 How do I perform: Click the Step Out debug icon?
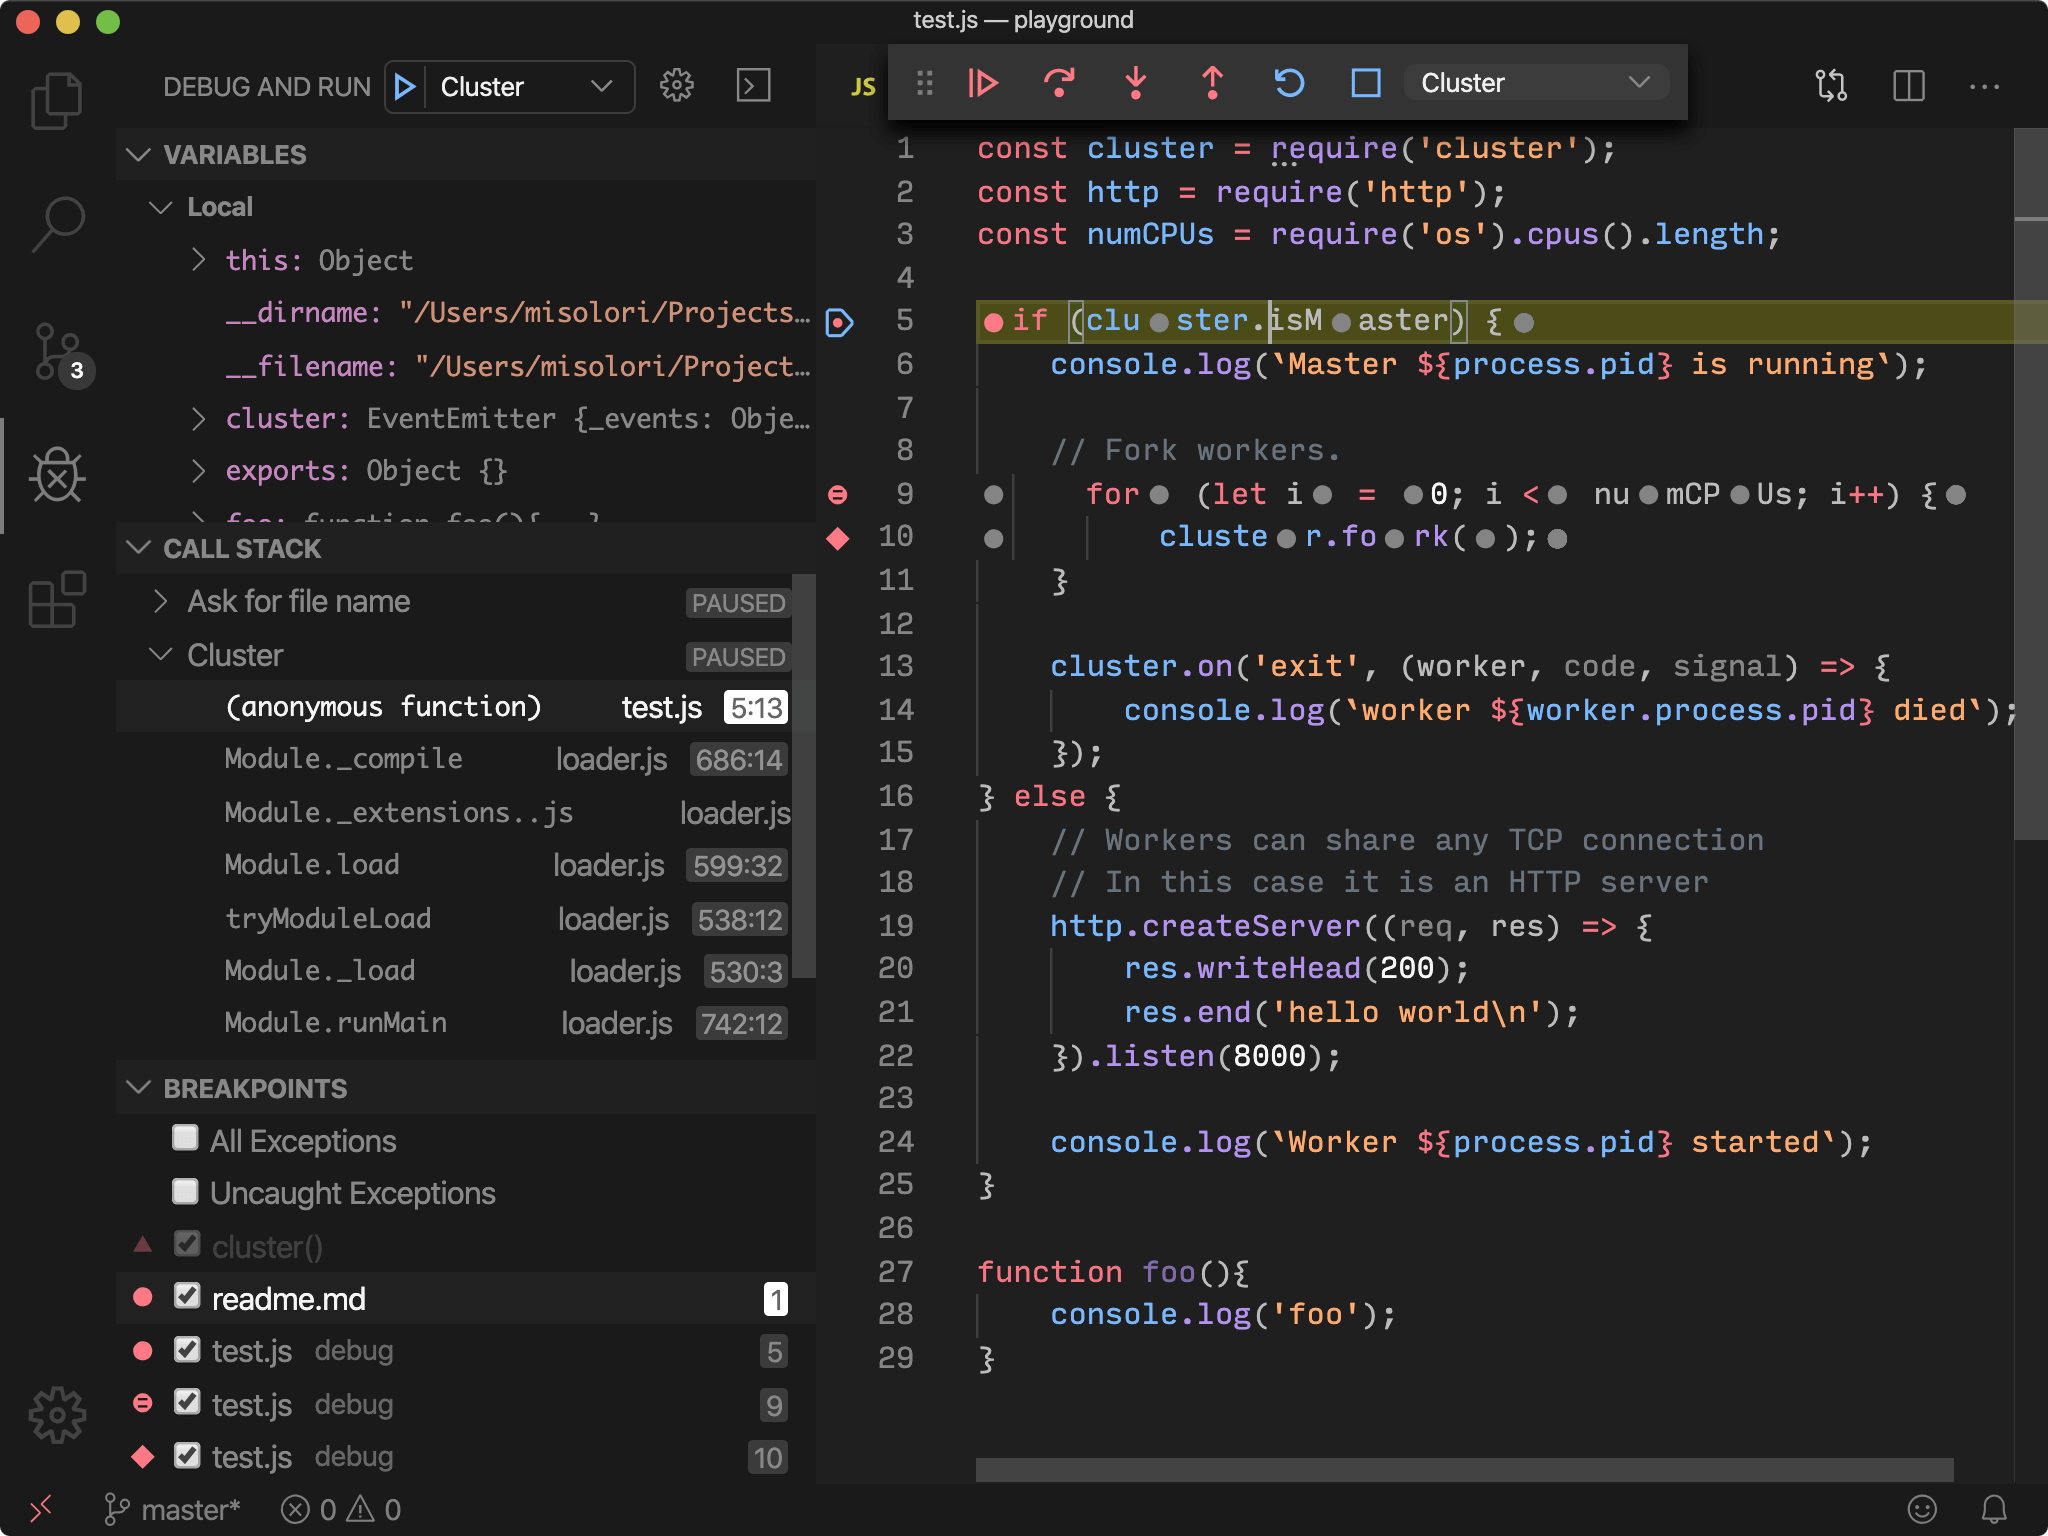(x=1213, y=84)
